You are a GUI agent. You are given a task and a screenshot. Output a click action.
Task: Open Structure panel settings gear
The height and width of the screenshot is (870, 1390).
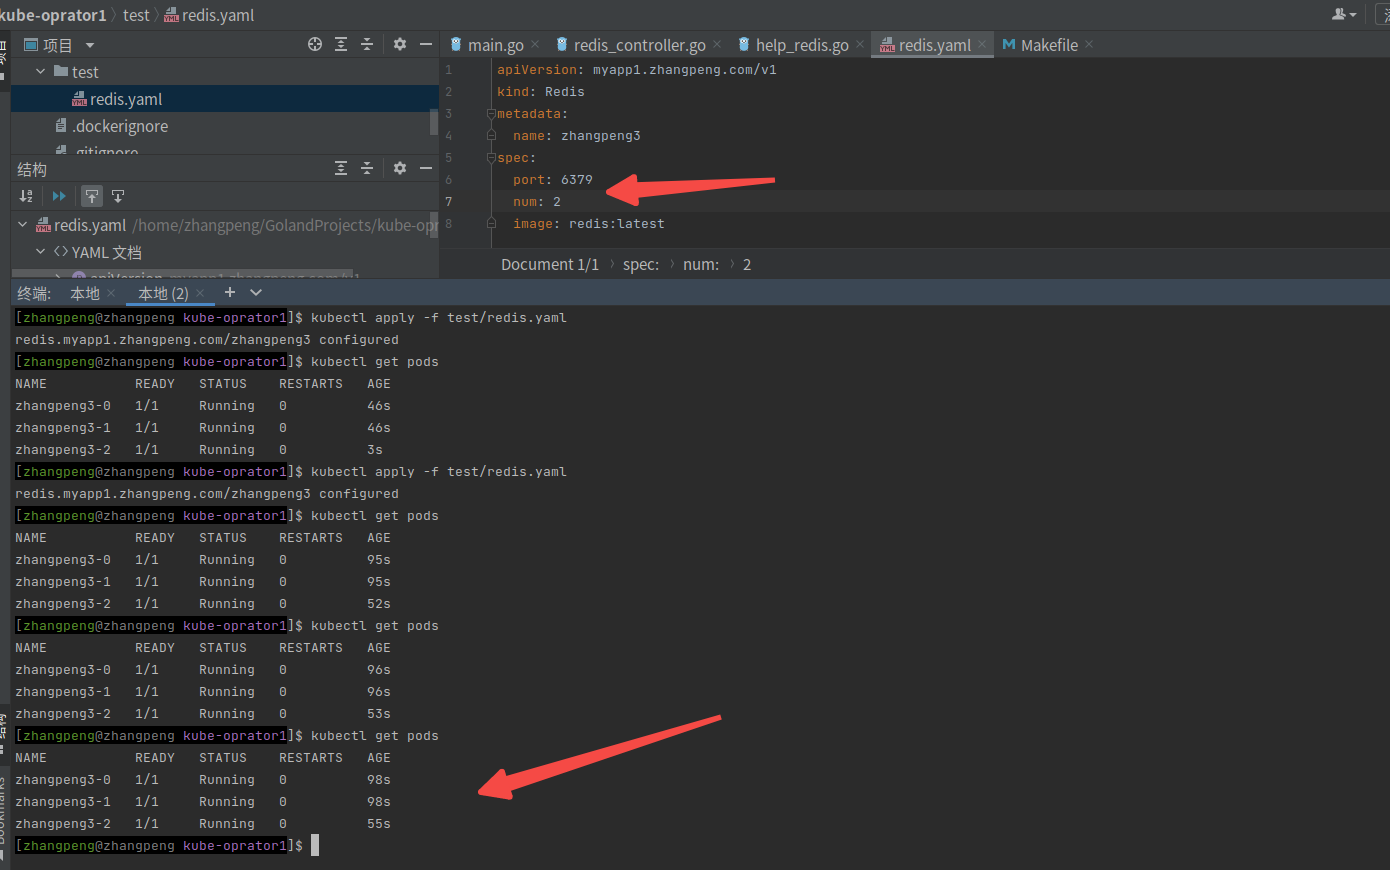[x=400, y=168]
